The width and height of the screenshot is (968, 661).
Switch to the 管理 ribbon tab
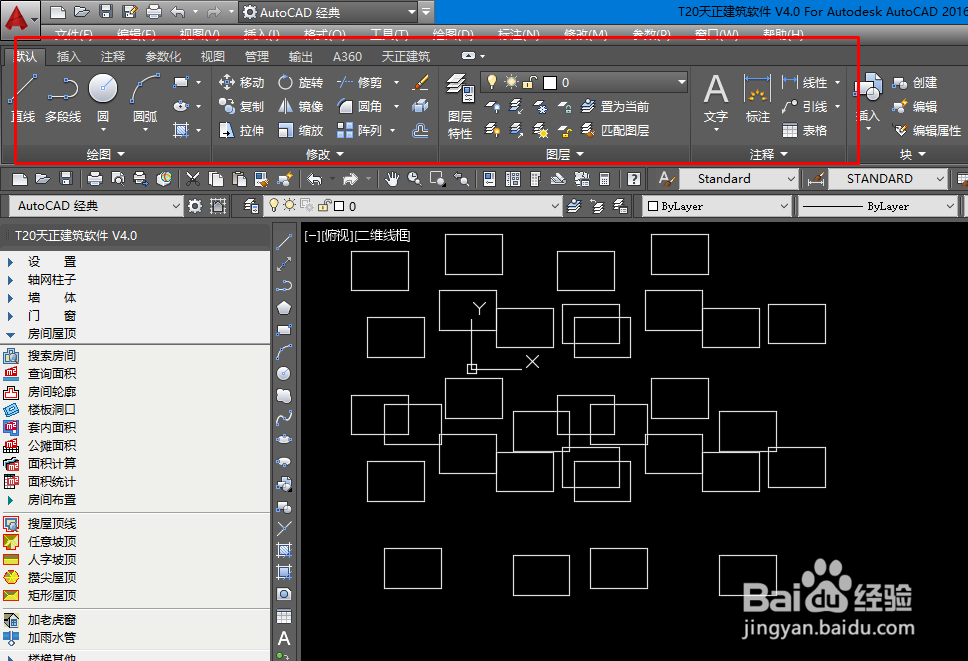point(257,57)
